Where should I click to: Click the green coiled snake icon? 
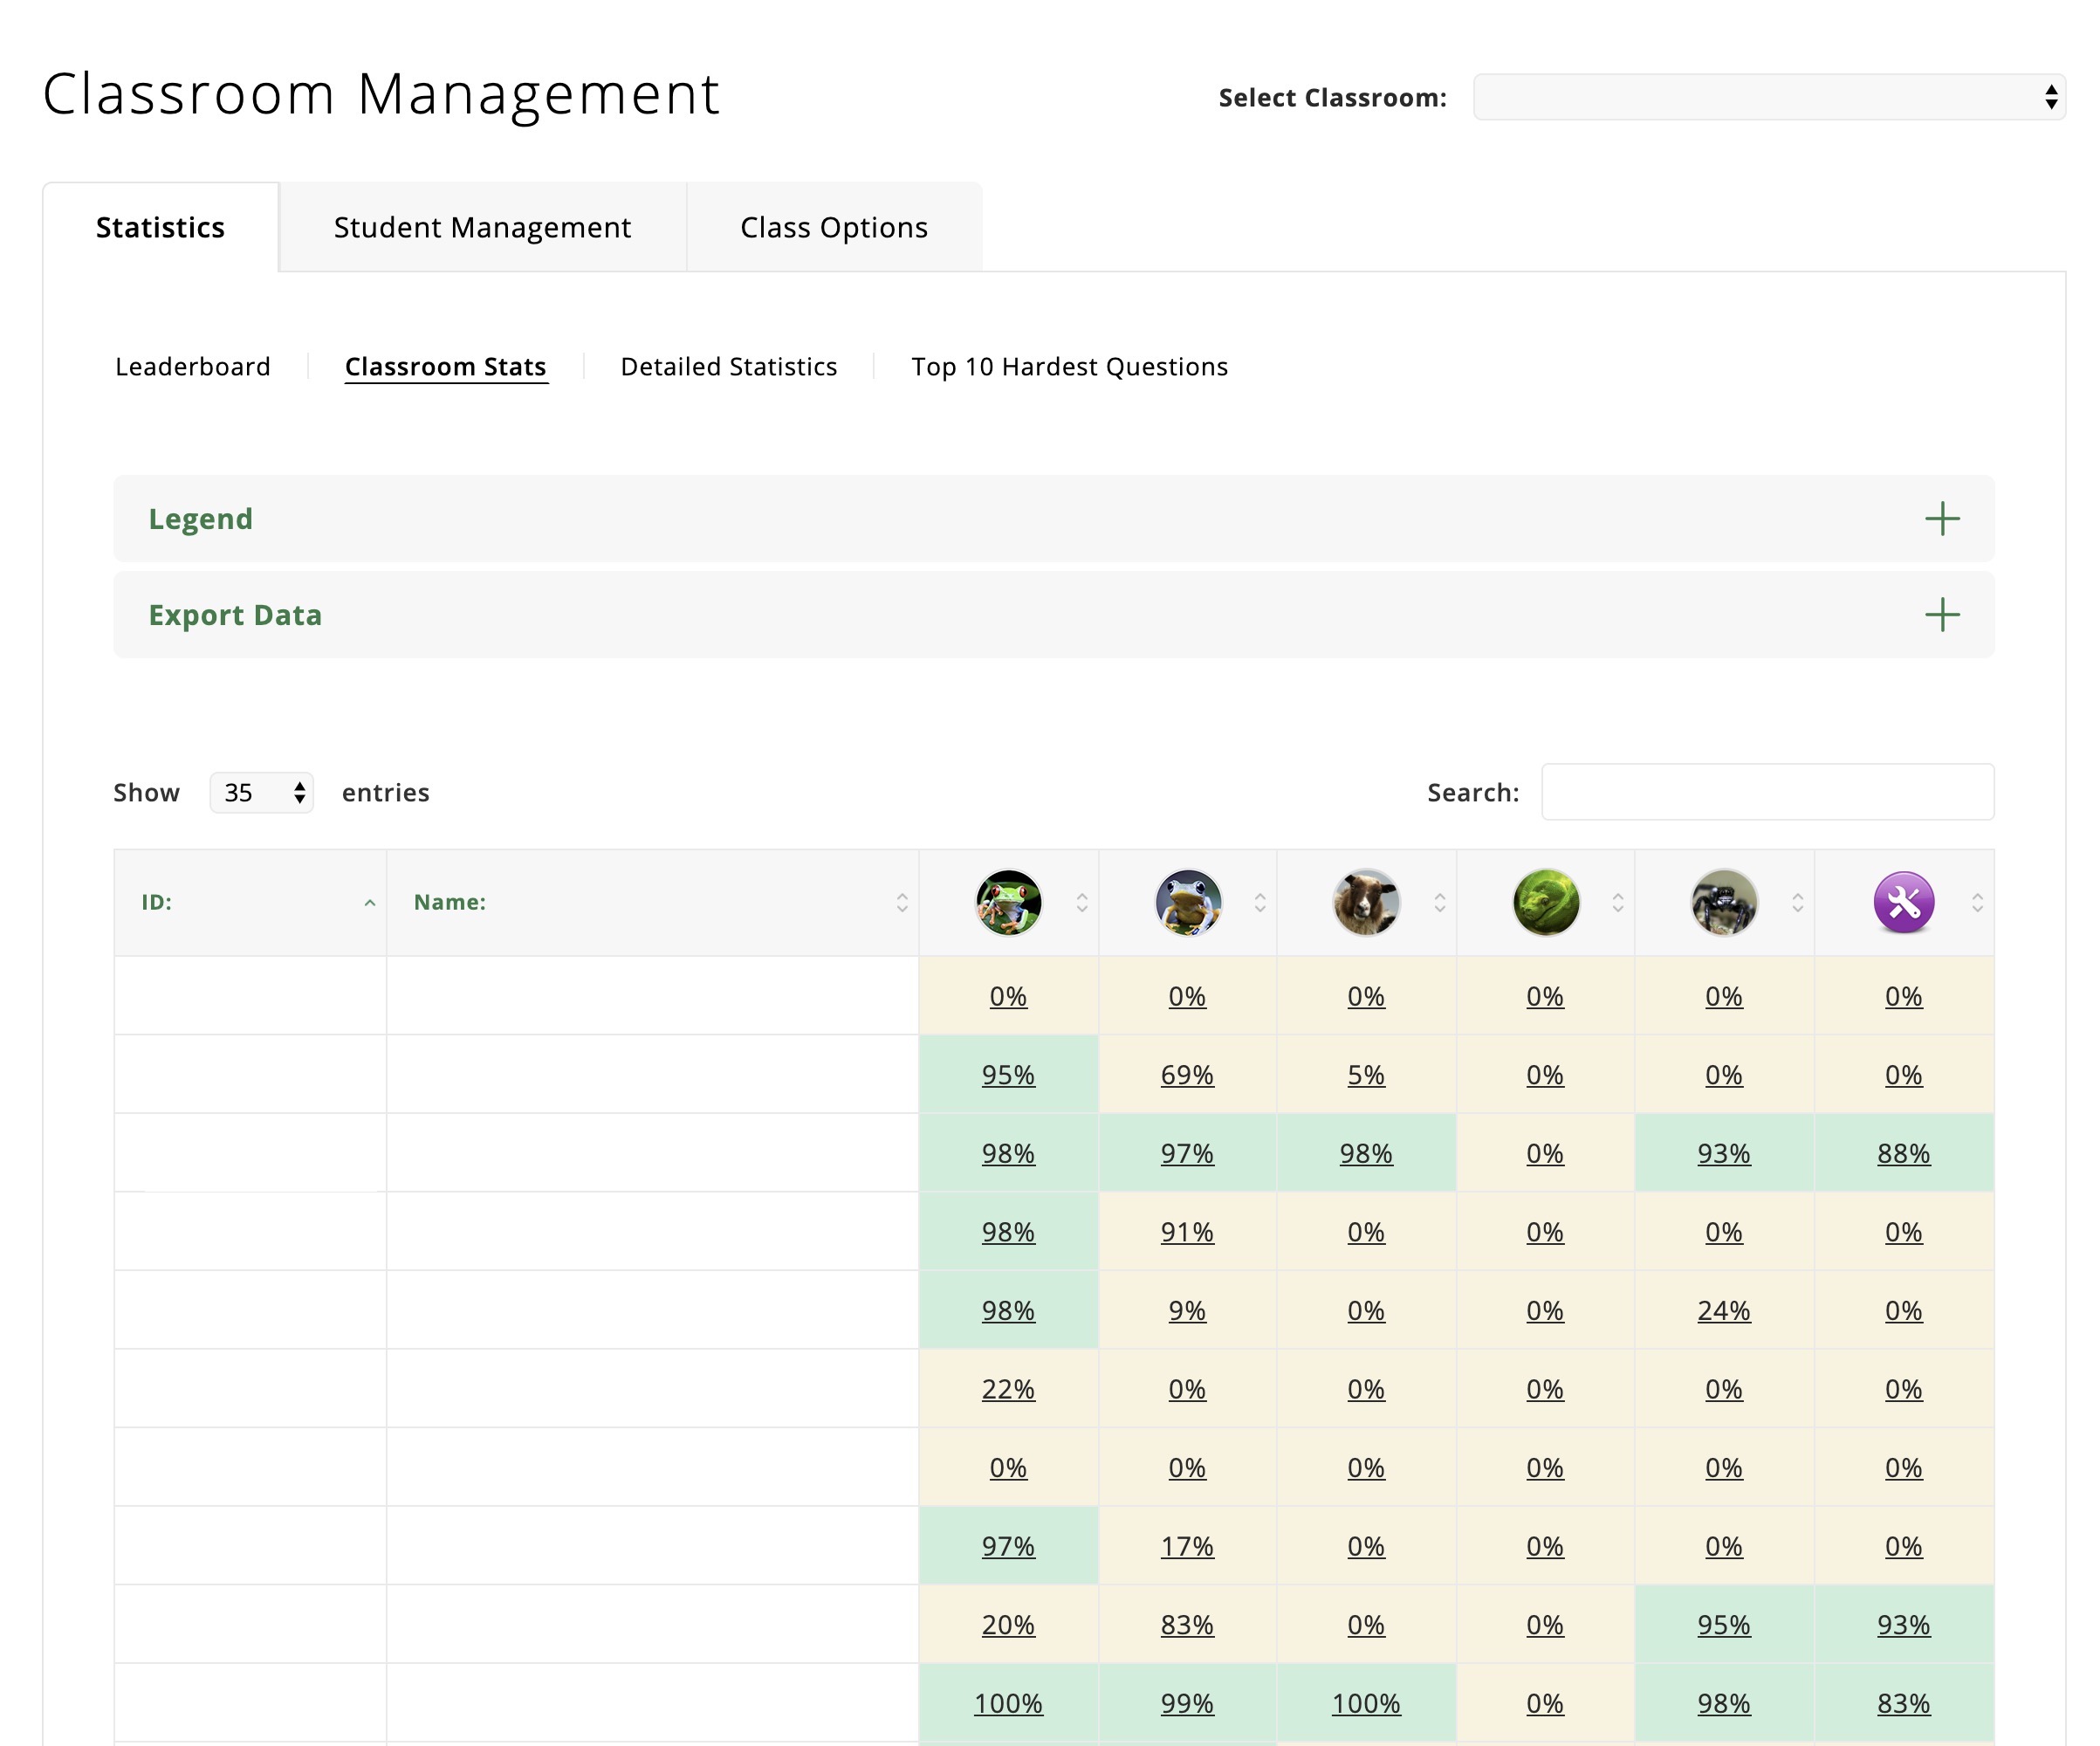(x=1545, y=902)
